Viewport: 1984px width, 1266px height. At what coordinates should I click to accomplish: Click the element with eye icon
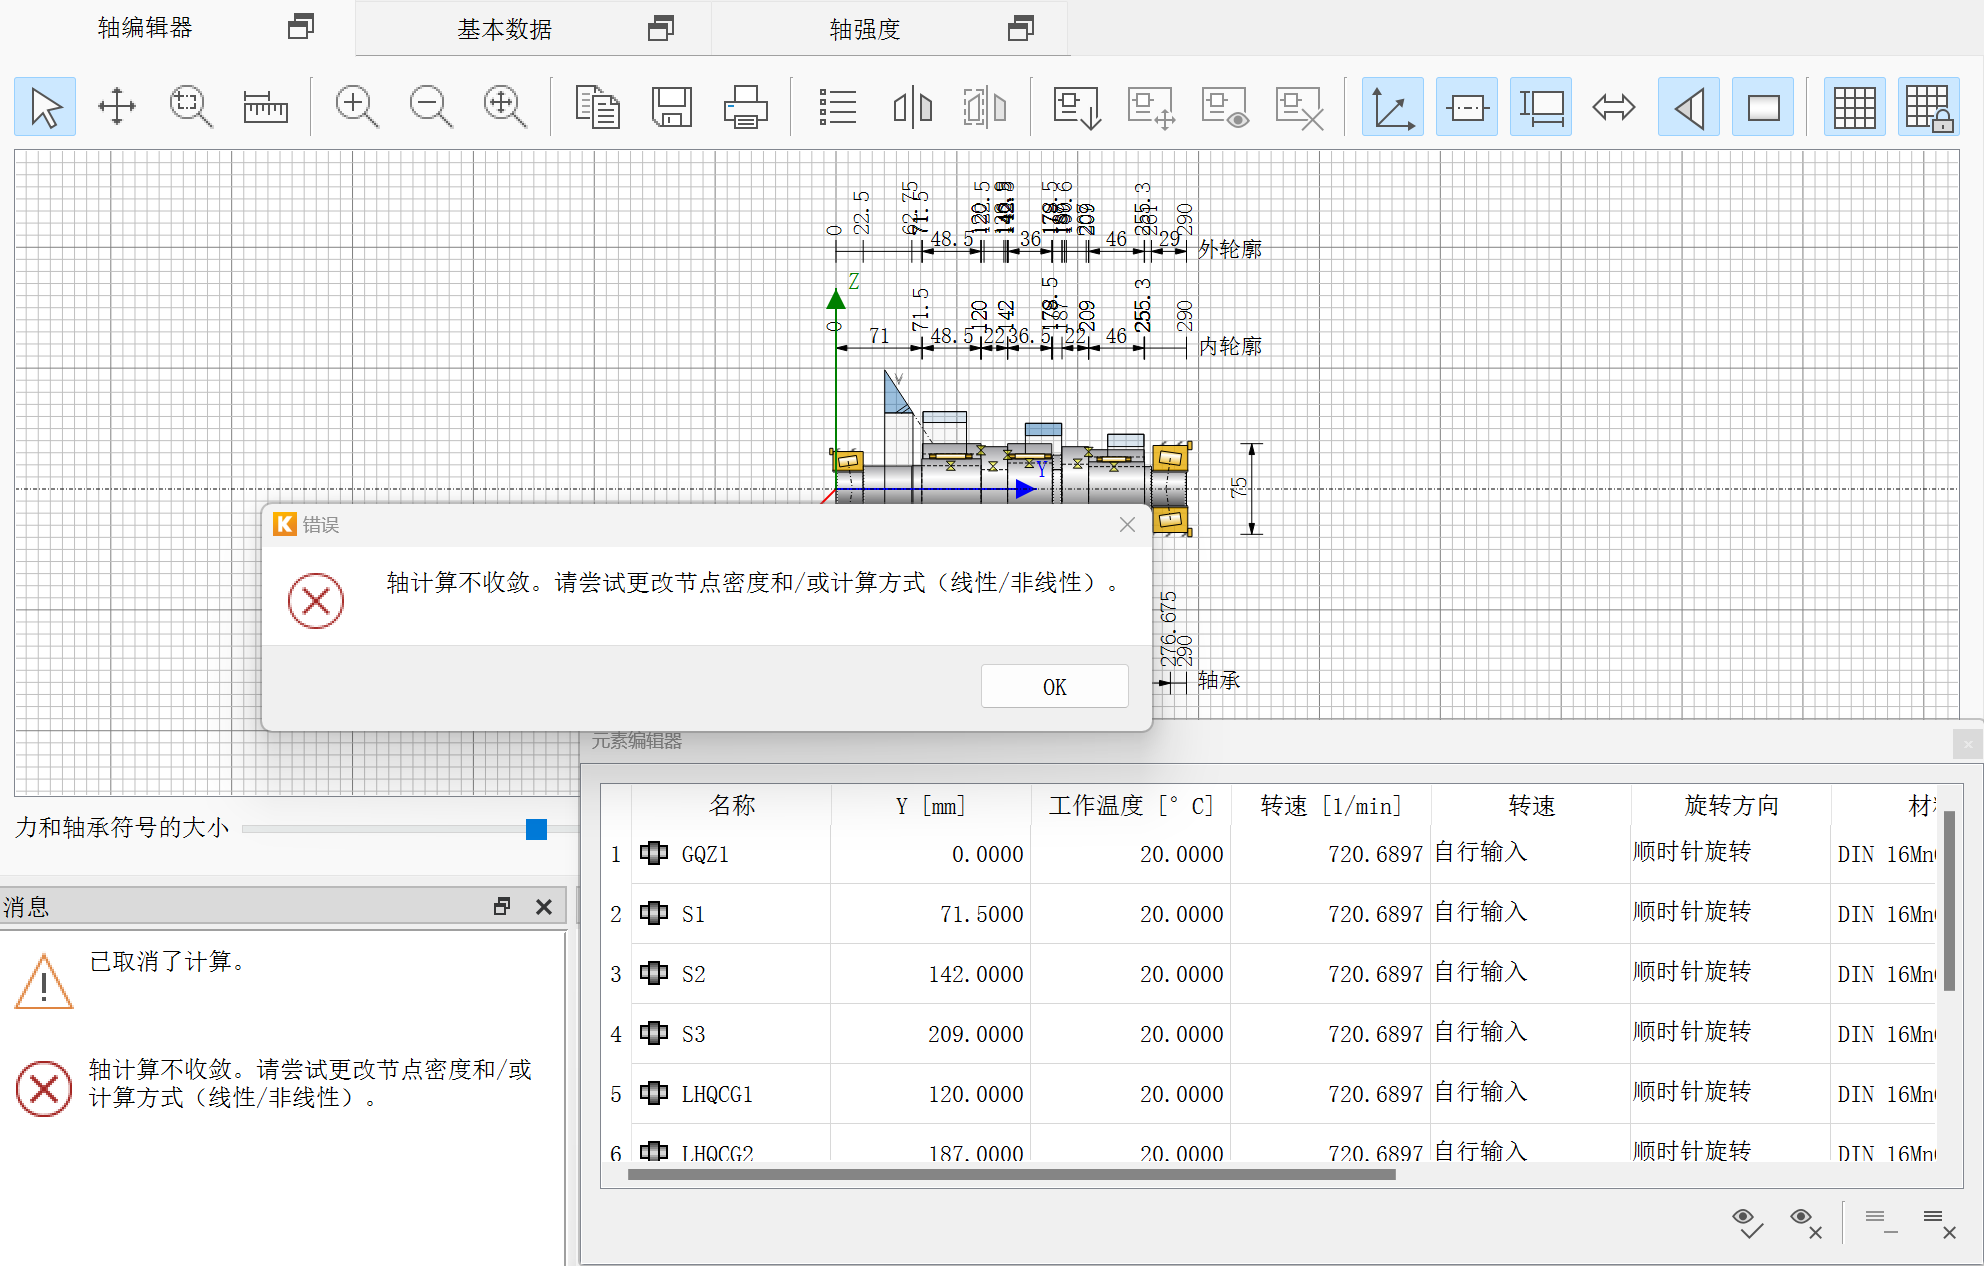(x=1225, y=107)
